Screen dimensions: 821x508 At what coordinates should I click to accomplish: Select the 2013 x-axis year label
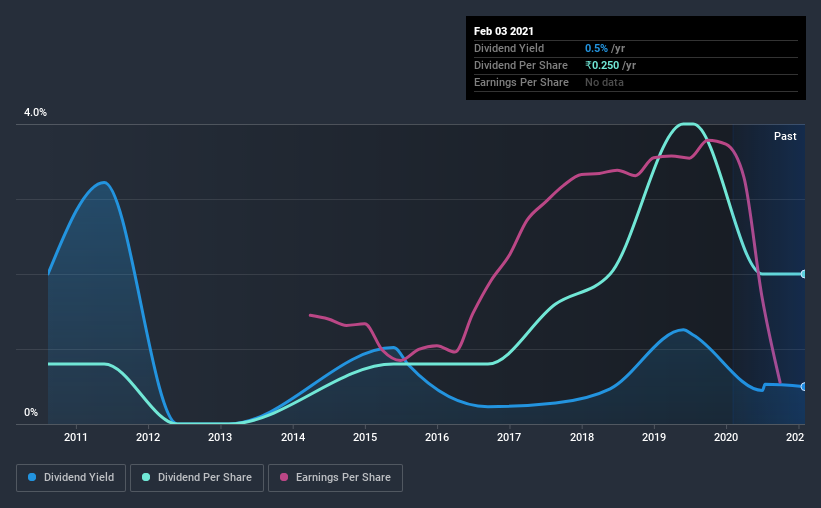[x=220, y=437]
